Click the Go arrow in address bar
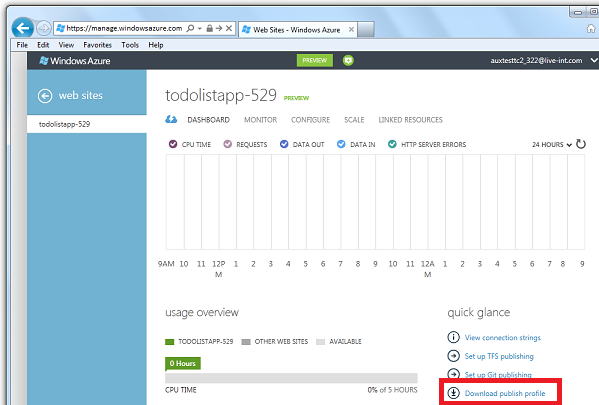This screenshot has width=599, height=405. click(x=219, y=28)
